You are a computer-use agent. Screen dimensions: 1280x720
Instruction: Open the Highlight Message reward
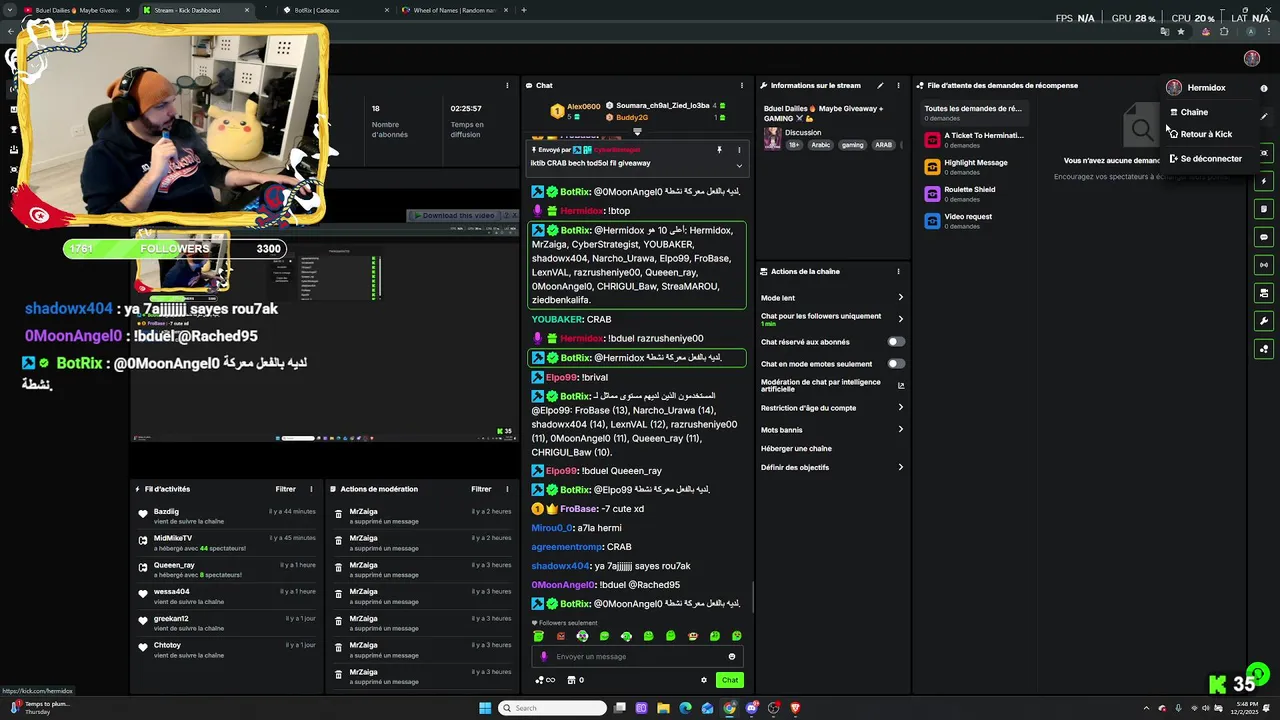[975, 167]
